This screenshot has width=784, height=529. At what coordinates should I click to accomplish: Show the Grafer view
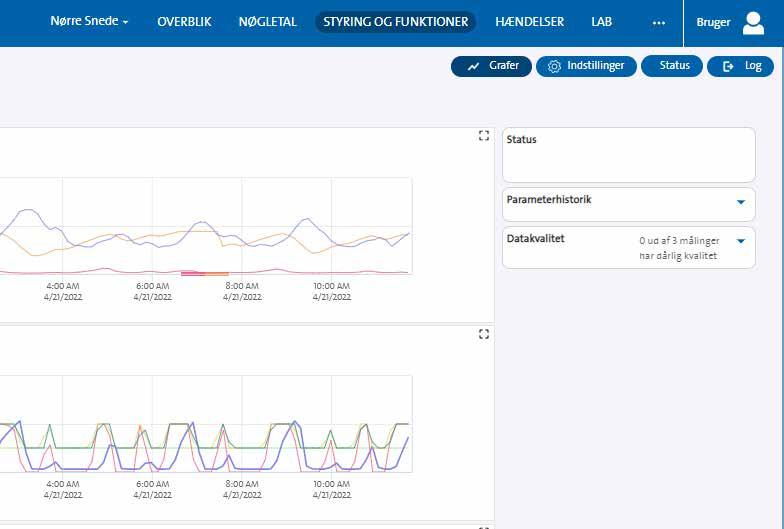click(x=491, y=66)
